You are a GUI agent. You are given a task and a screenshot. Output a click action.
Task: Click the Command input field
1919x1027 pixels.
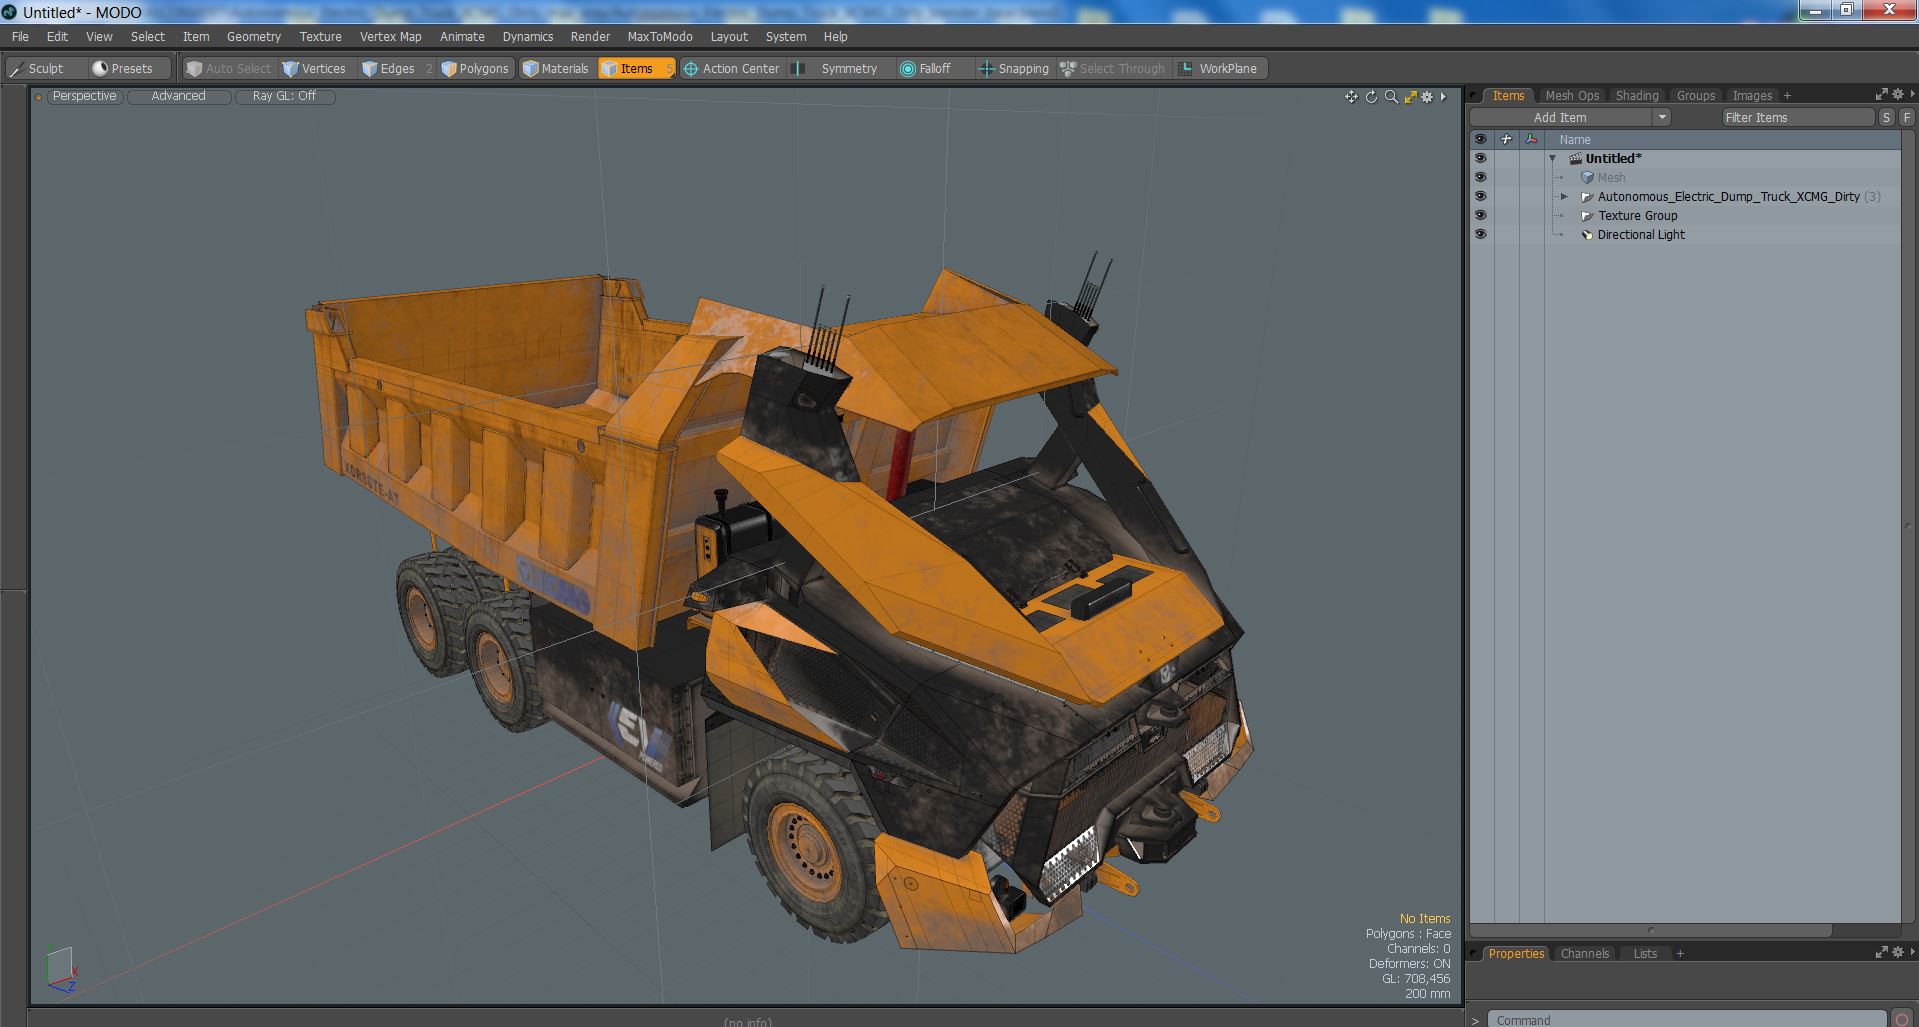[1688, 1020]
